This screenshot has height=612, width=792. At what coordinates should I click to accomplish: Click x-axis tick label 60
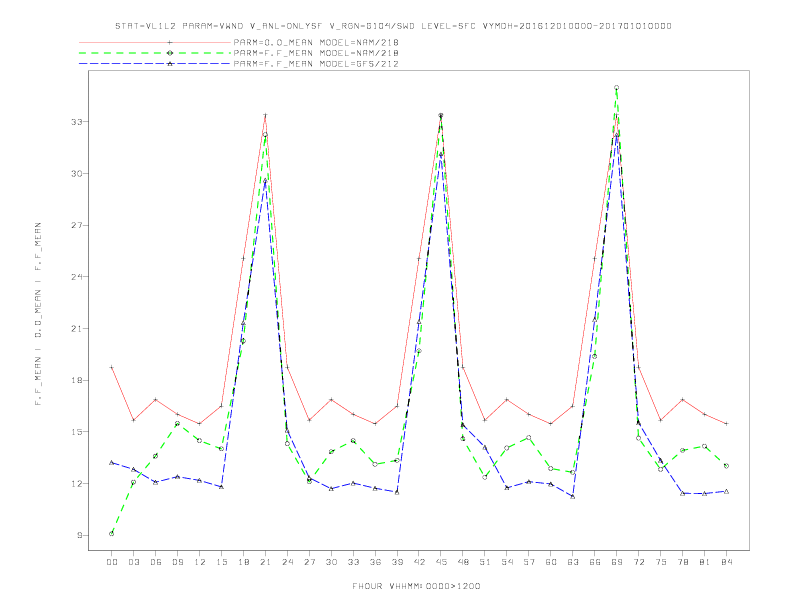(551, 562)
